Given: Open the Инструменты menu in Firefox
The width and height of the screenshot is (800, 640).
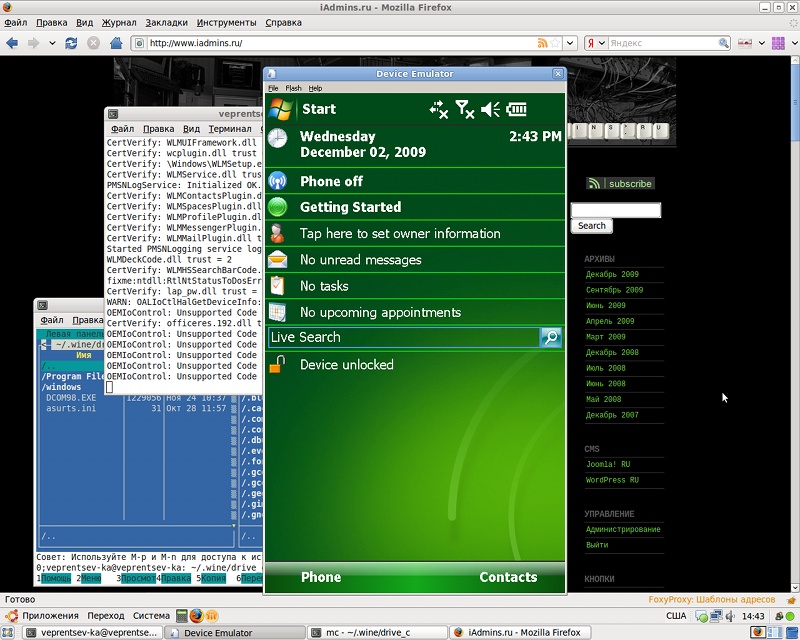Looking at the screenshot, I should tap(226, 22).
